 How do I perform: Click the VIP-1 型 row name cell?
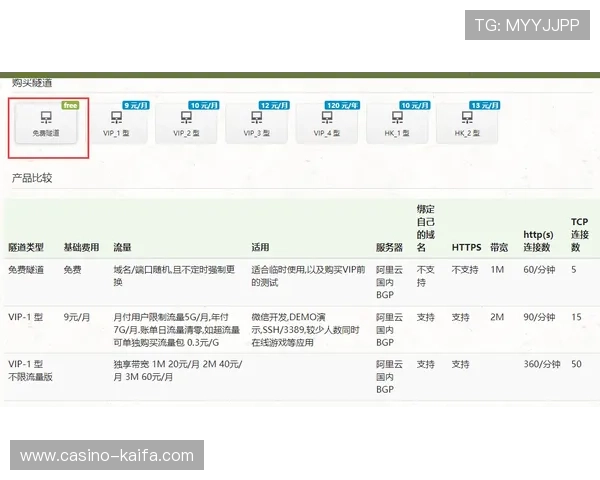point(25,317)
